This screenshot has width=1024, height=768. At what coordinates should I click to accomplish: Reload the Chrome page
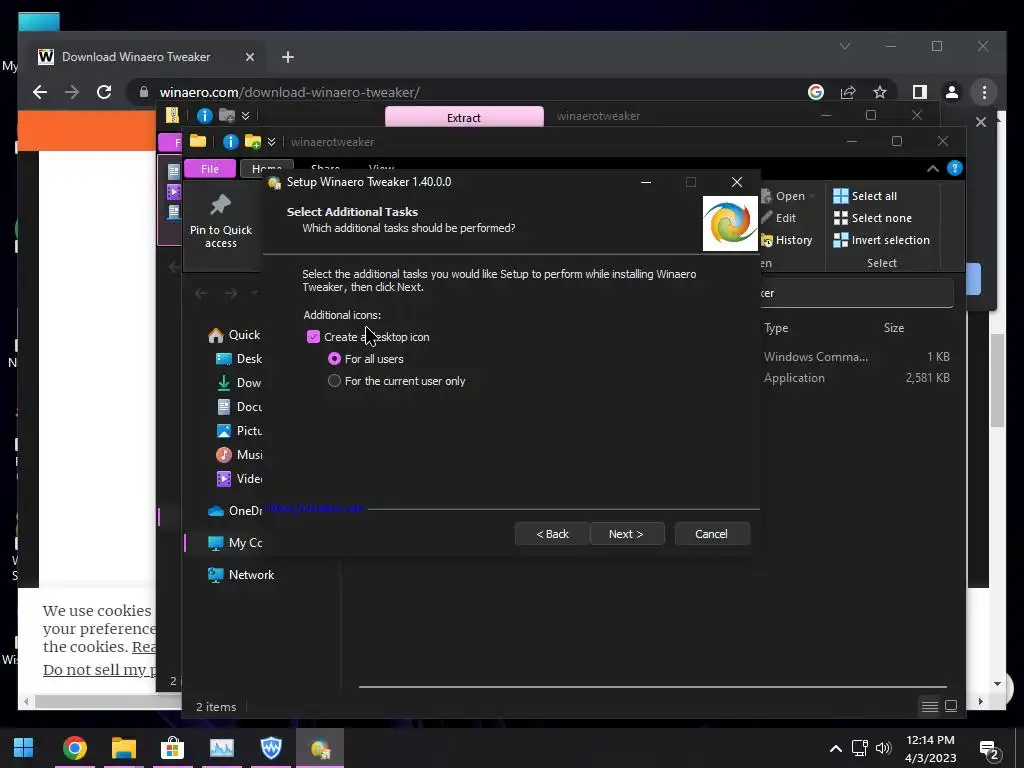click(104, 92)
